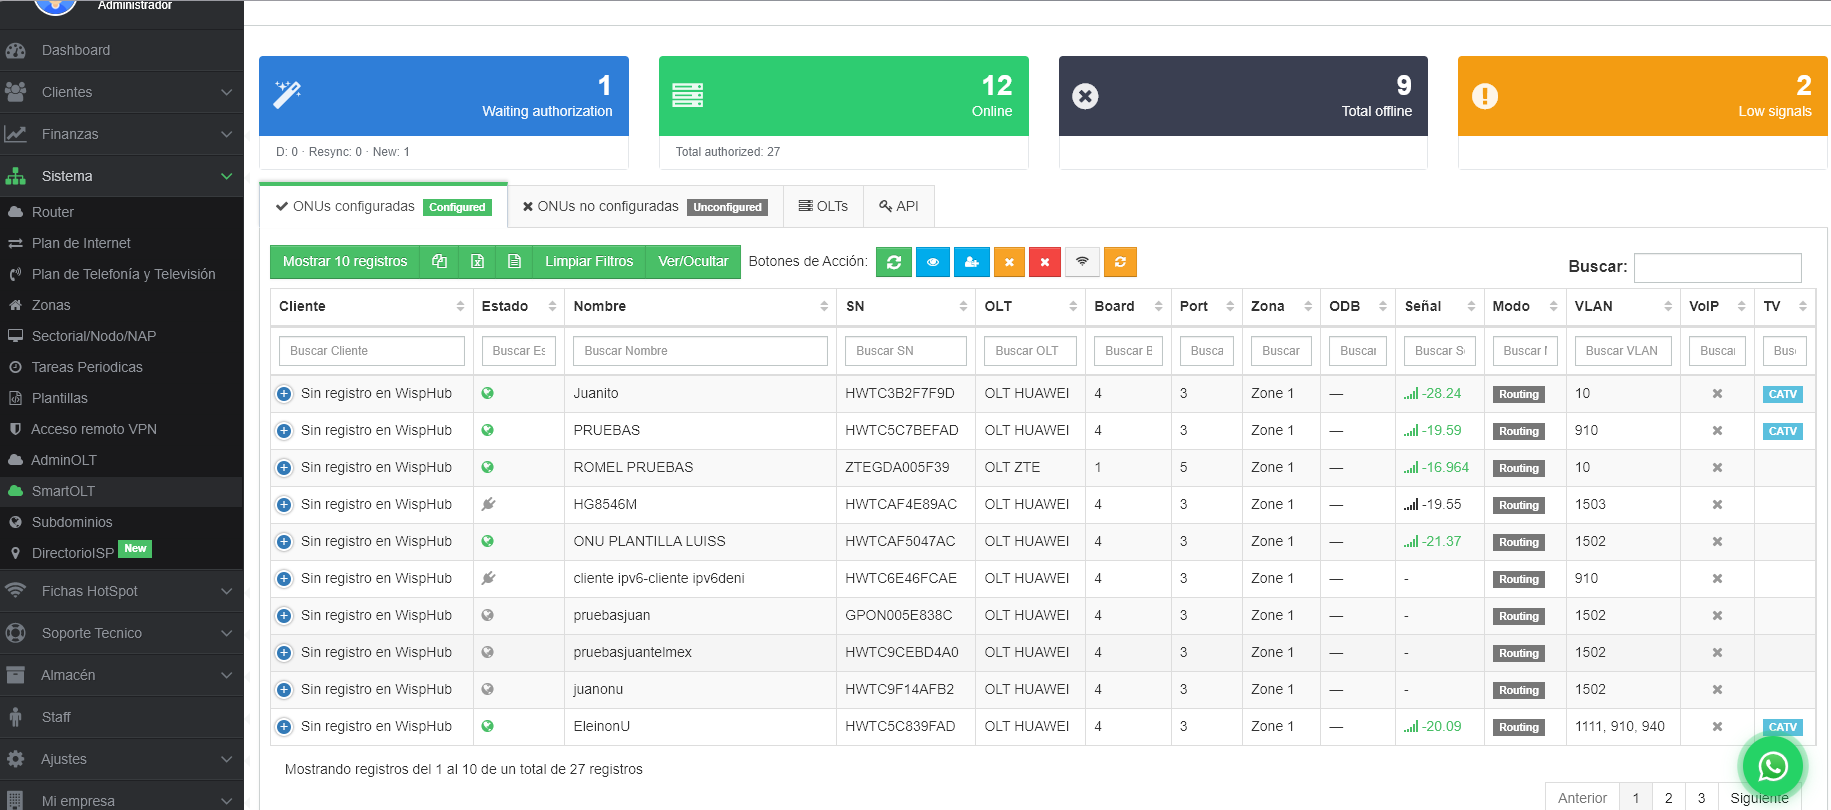Expand the Almacén sidebar menu
Image resolution: width=1831 pixels, height=810 pixels.
[121, 675]
